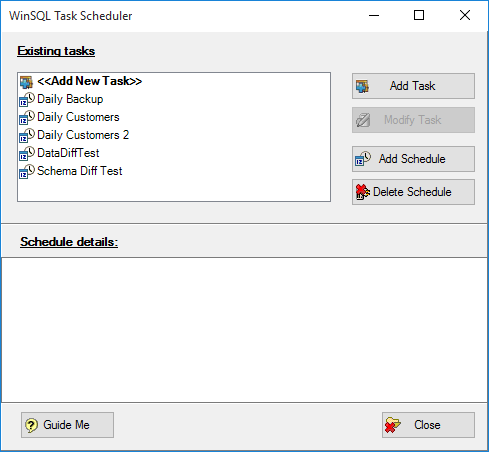Select the <<Add New Task>> list entry
This screenshot has width=489, height=452.
tap(89, 81)
